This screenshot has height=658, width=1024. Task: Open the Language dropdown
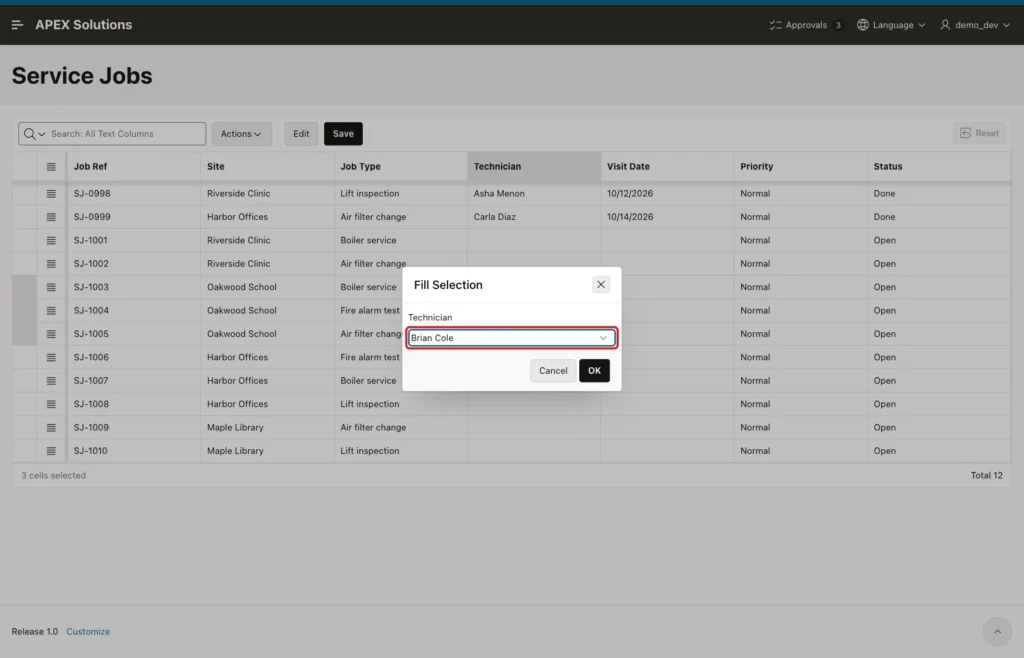point(891,25)
